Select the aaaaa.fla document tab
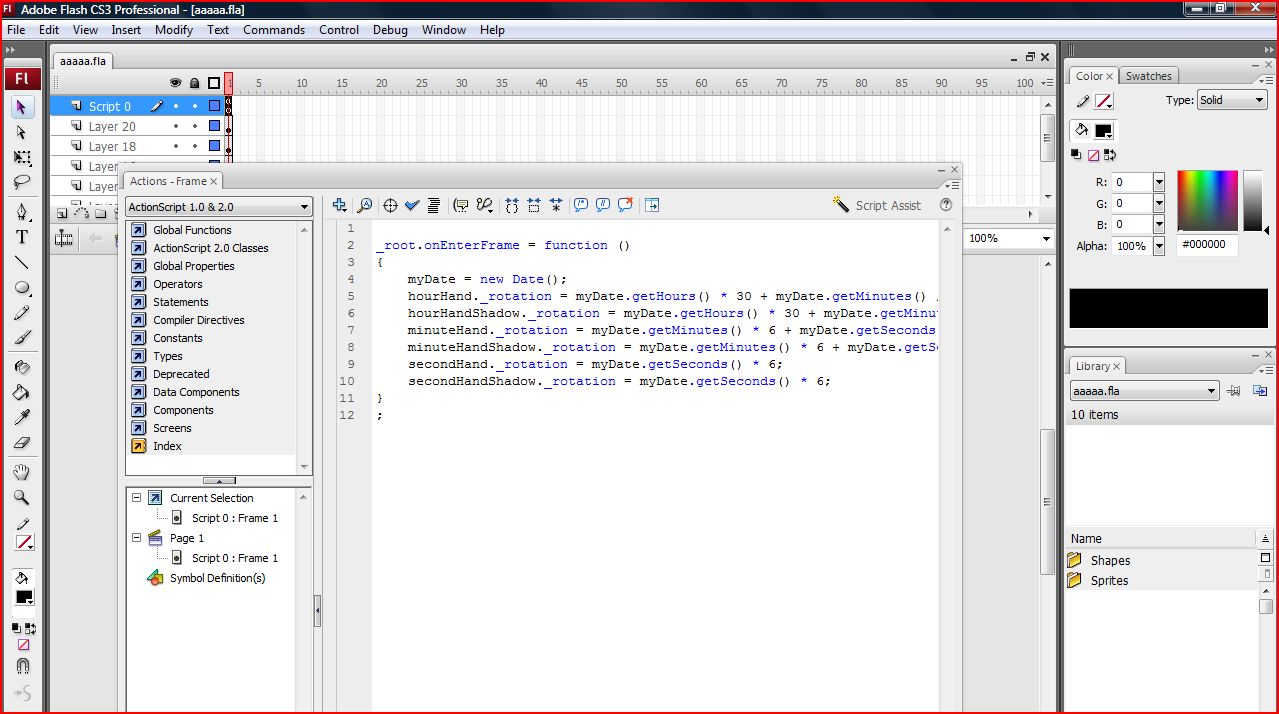The image size is (1279, 714). click(83, 60)
